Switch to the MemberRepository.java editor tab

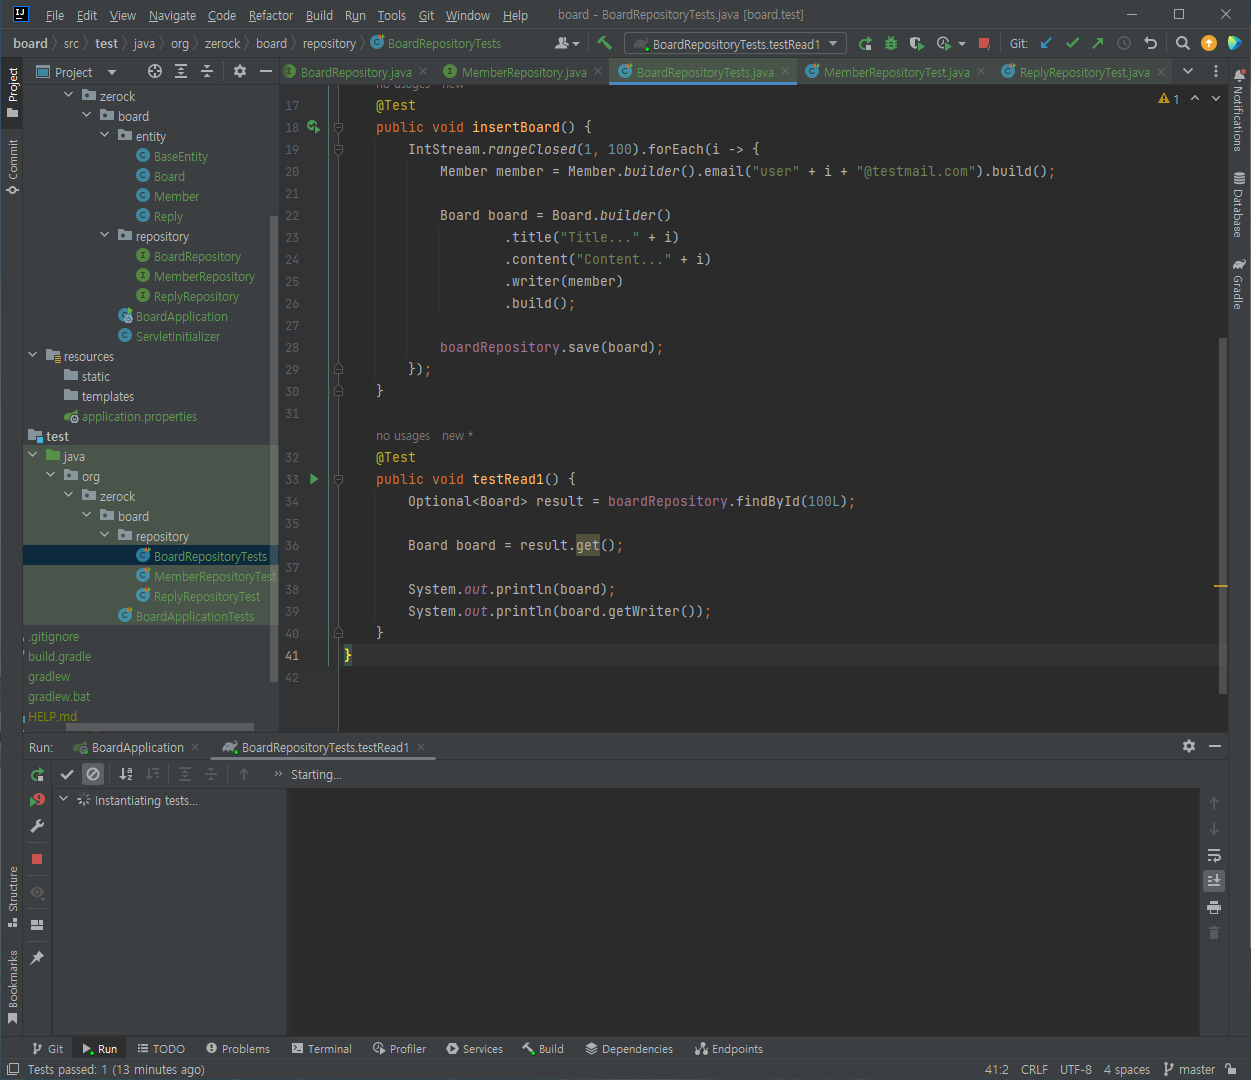click(x=523, y=72)
